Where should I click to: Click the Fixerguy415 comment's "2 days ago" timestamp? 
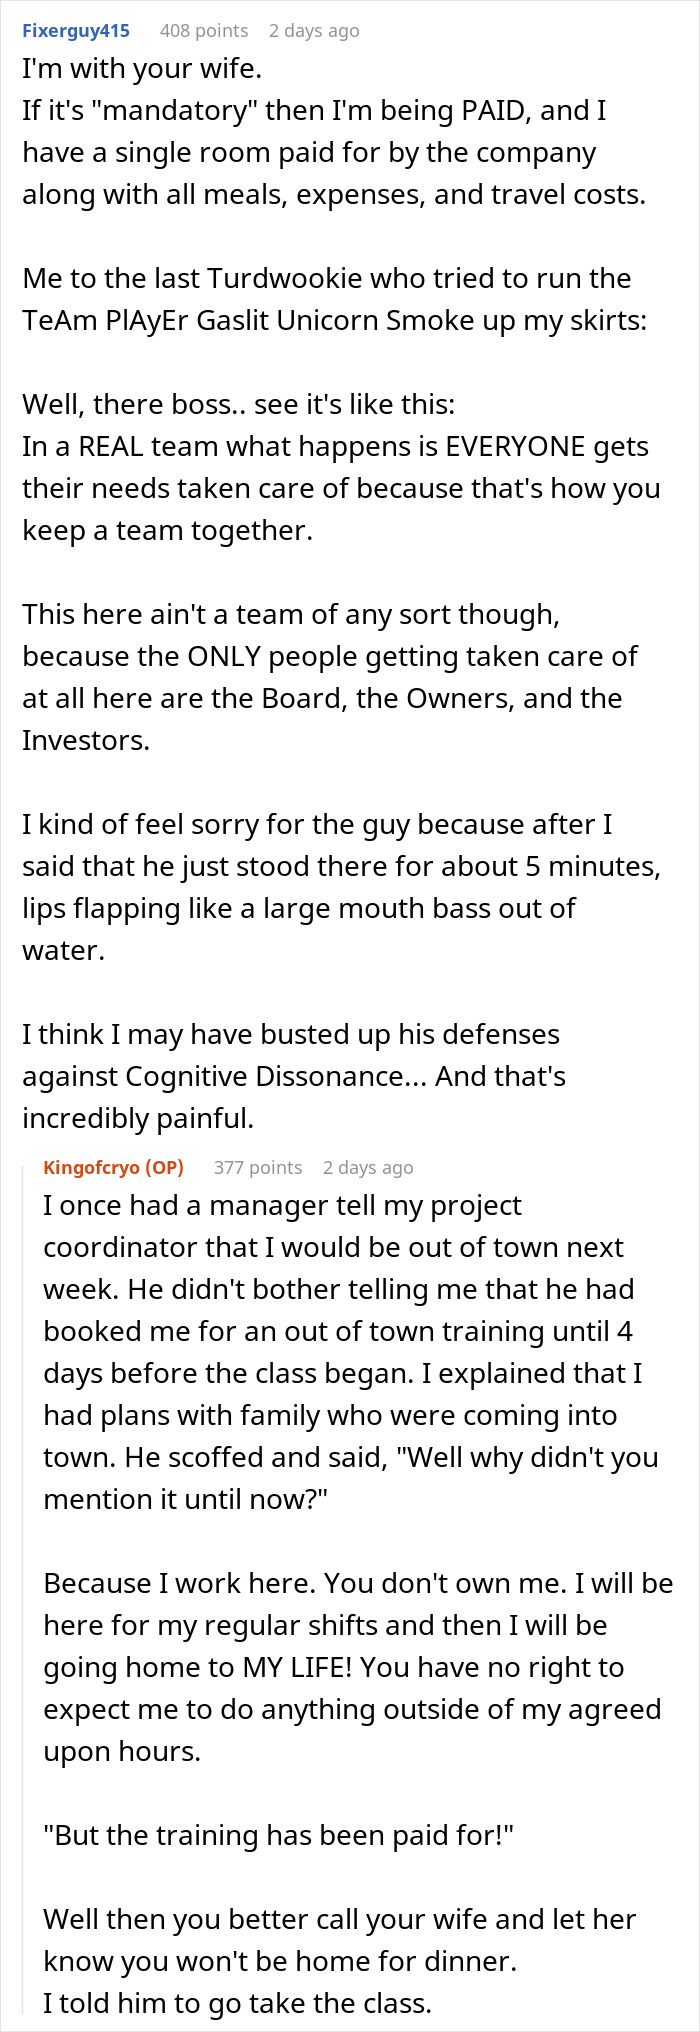pyautogui.click(x=314, y=31)
